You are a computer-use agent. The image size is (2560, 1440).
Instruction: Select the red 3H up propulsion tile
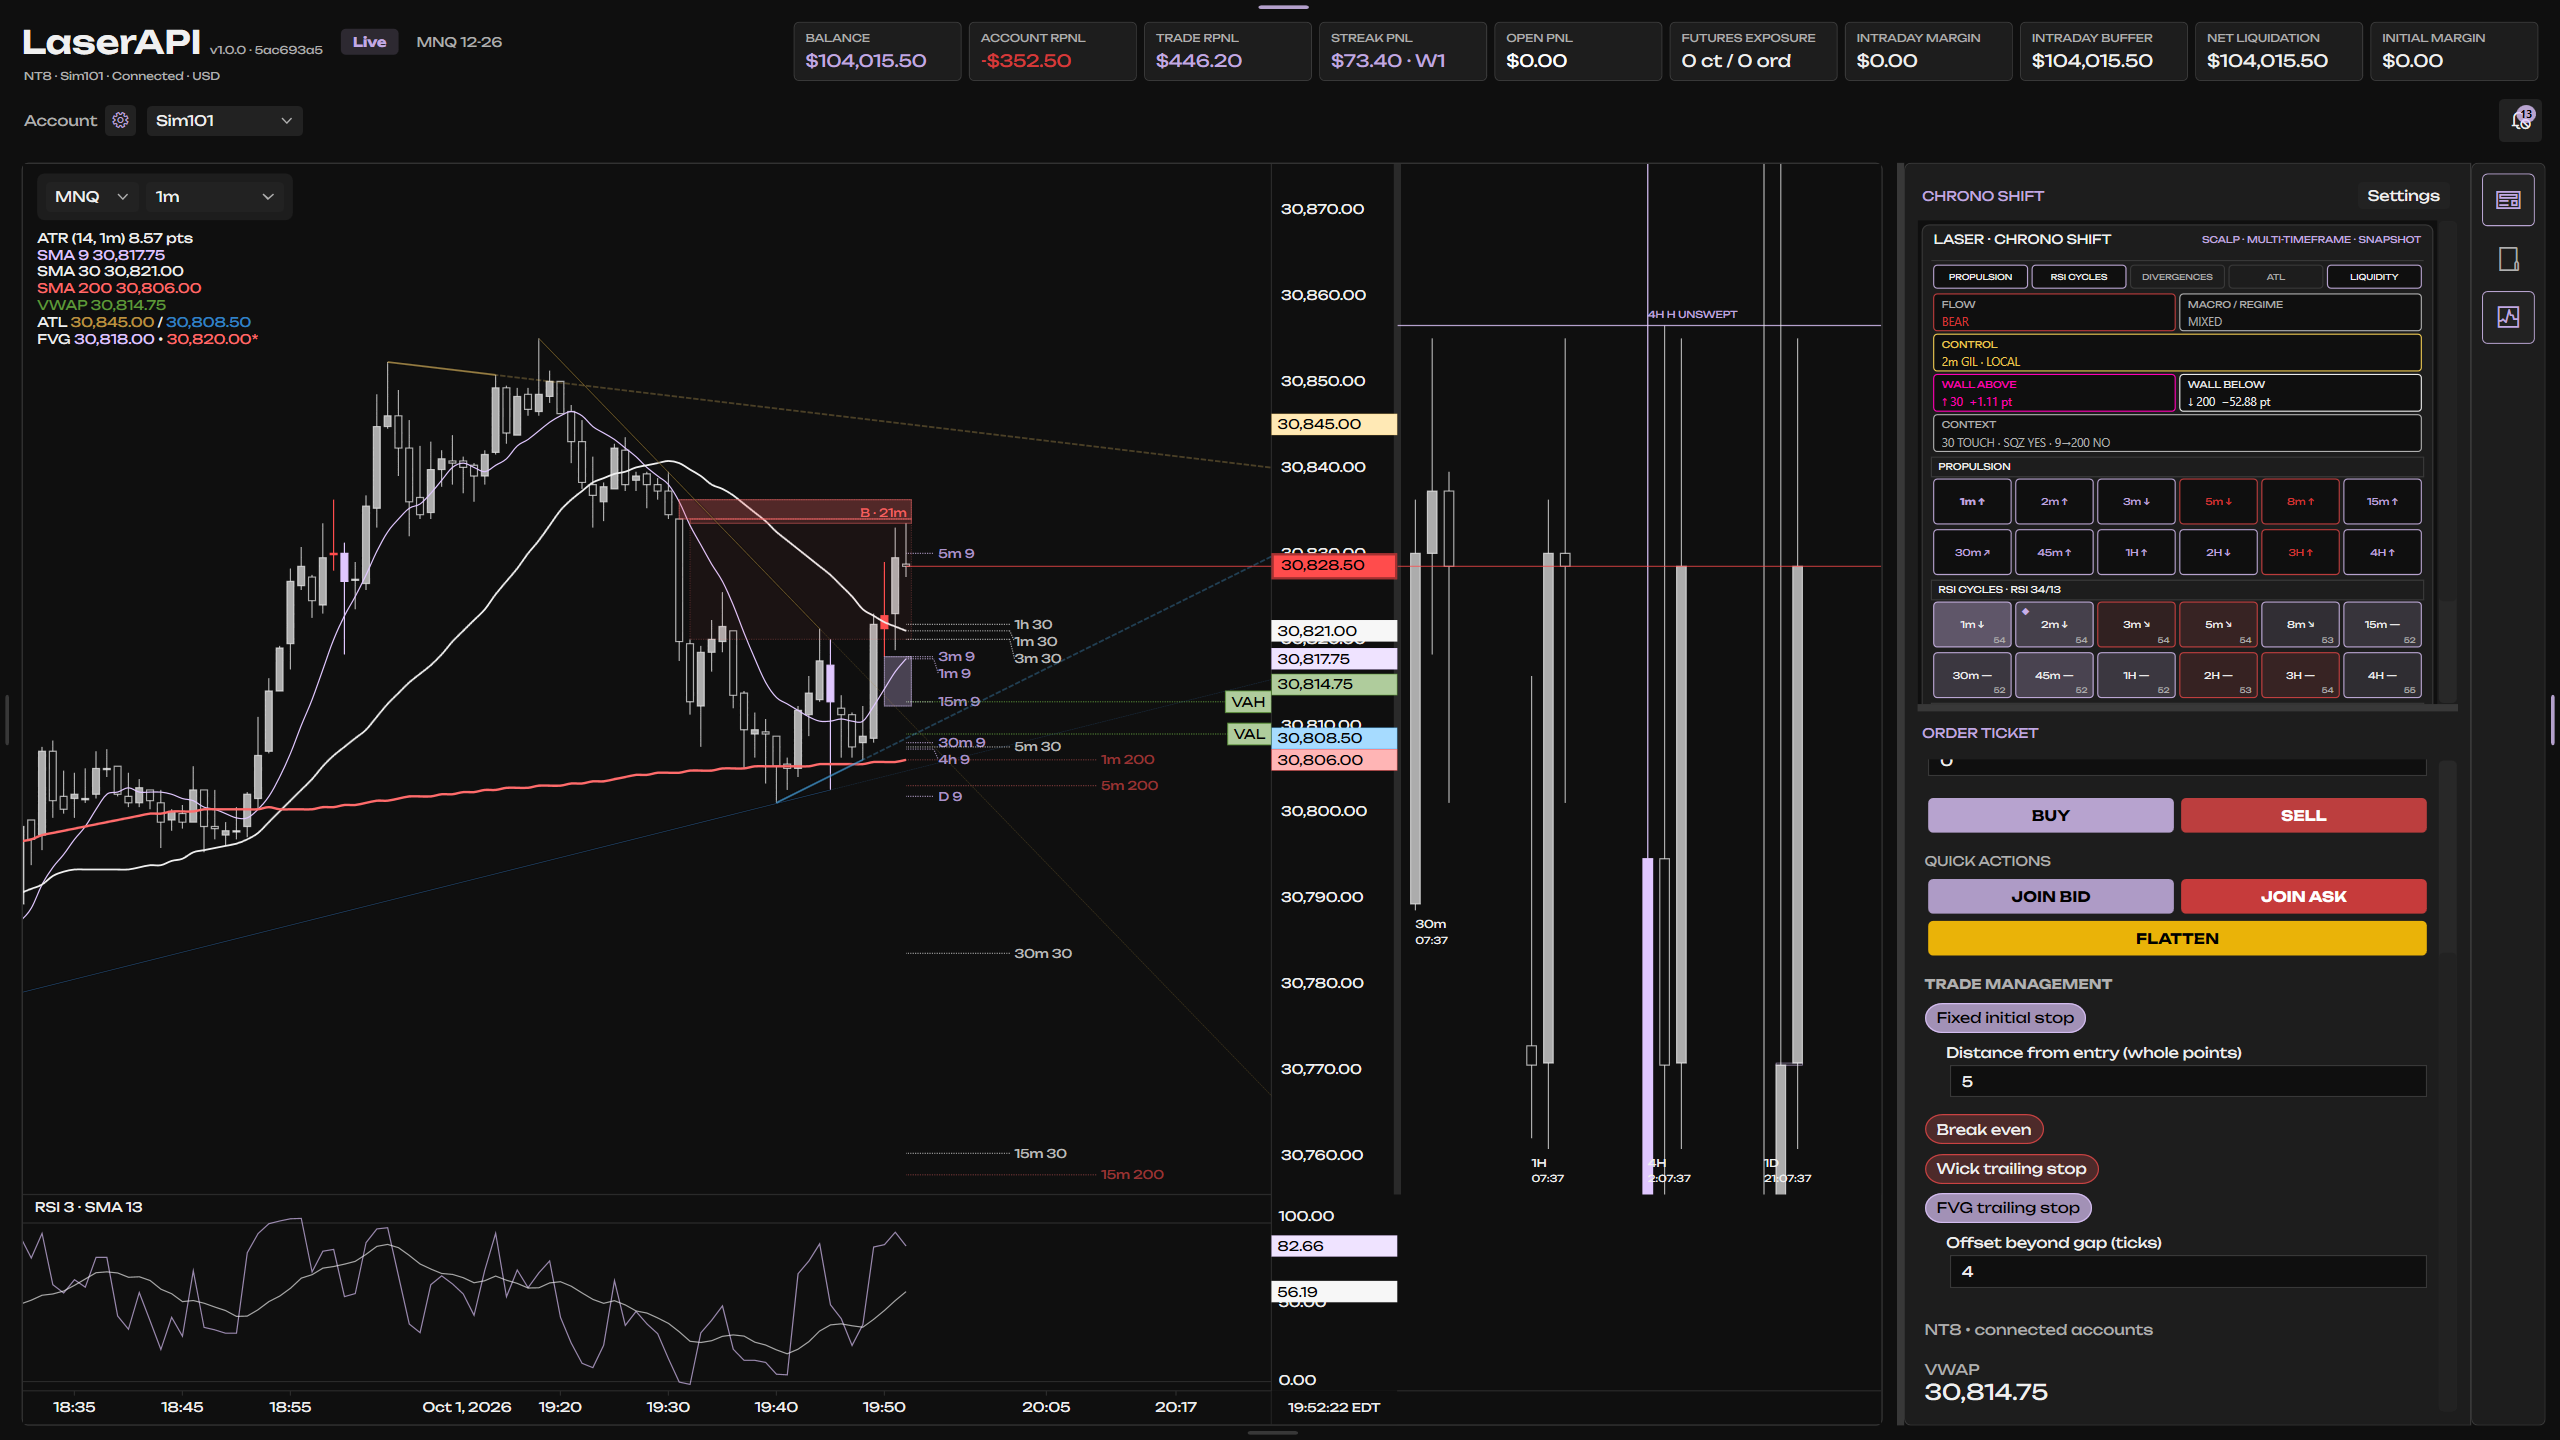pos(2300,553)
